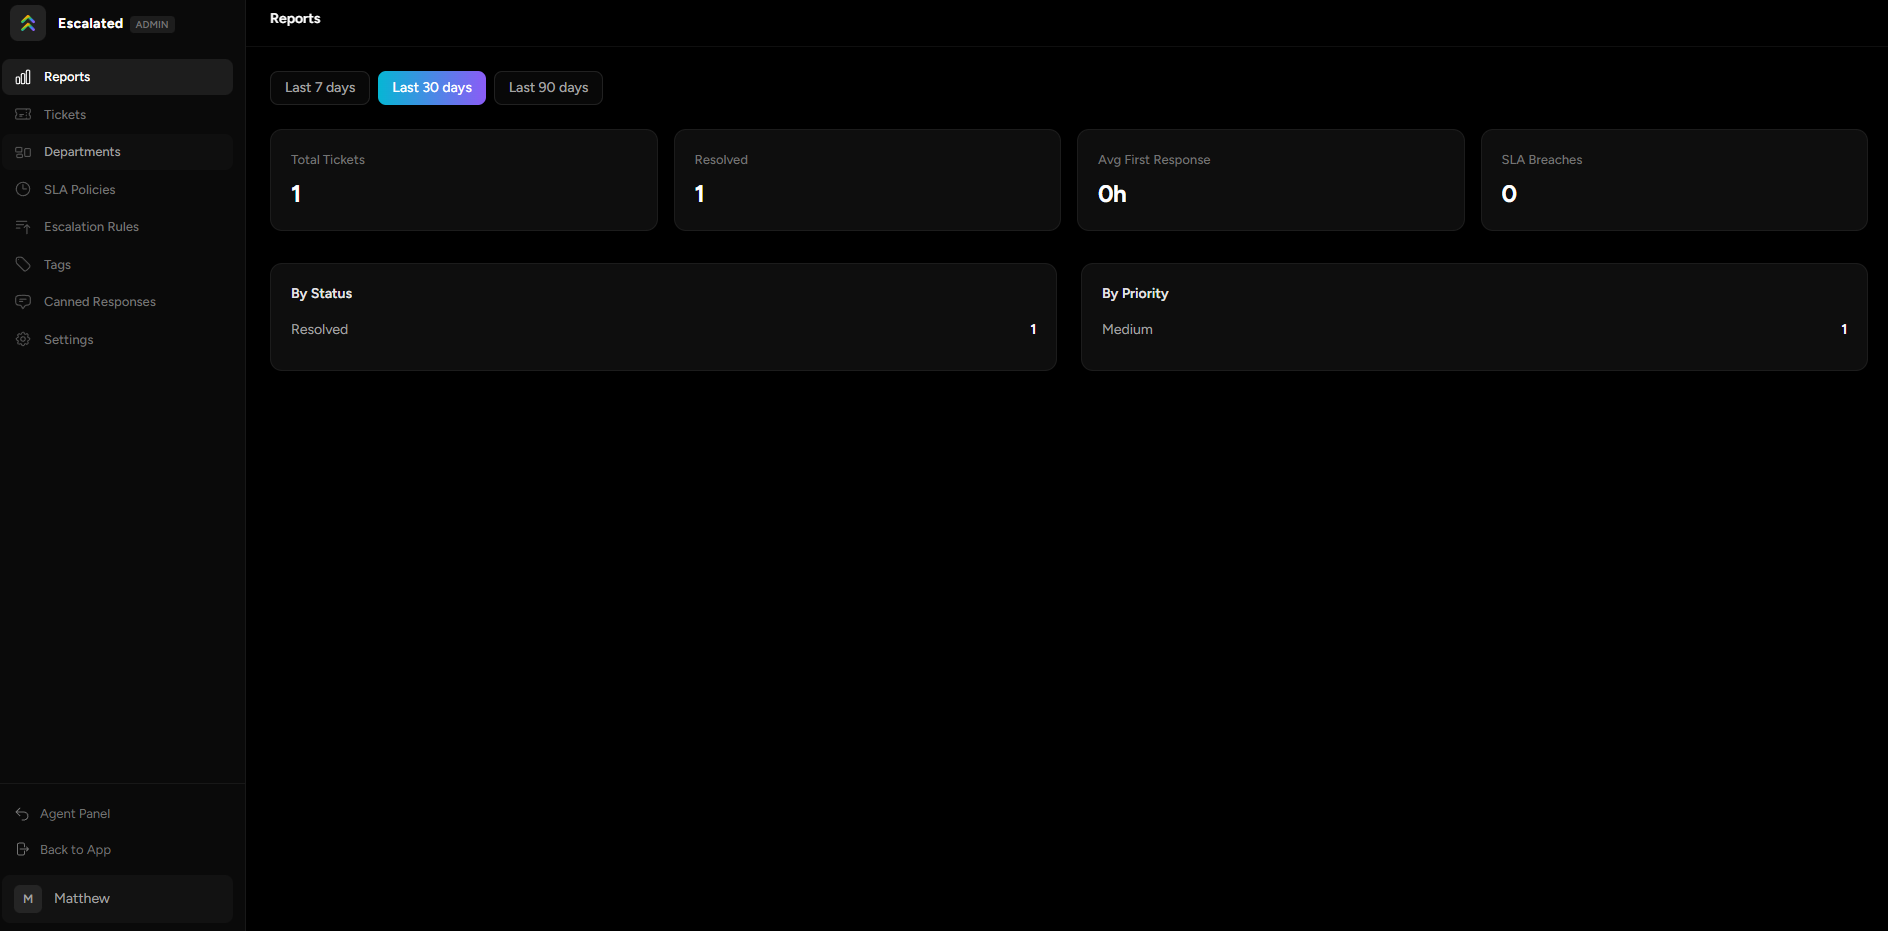
Task: Click the SLA Policies clock icon
Action: [22, 189]
